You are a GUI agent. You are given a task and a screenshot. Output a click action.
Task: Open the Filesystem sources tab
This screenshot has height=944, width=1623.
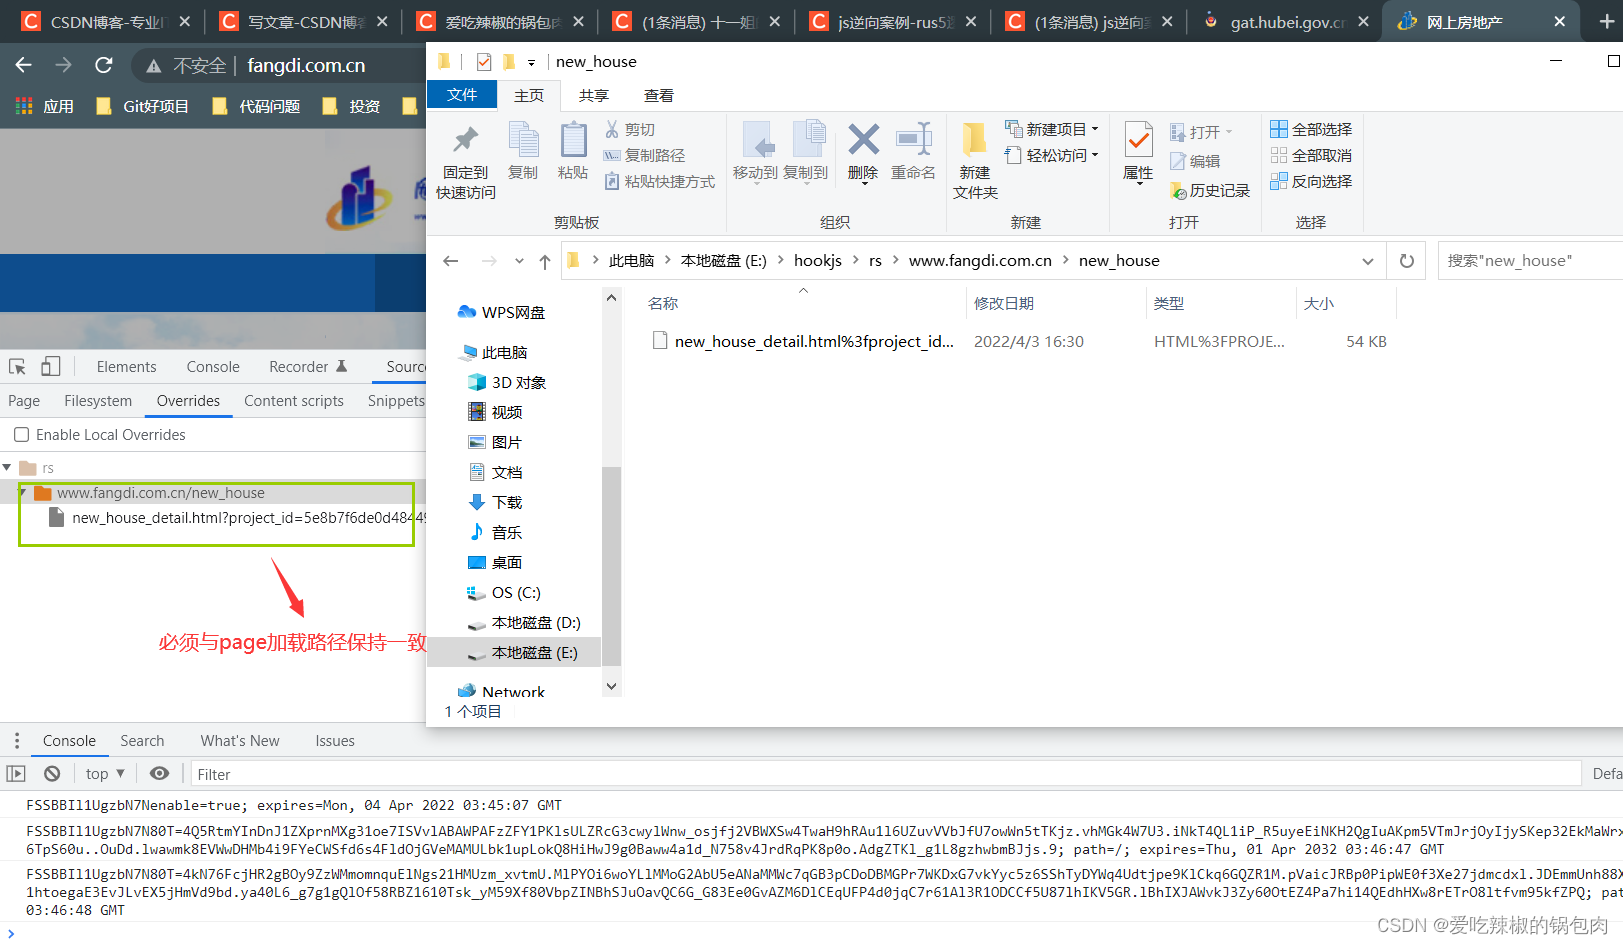98,400
